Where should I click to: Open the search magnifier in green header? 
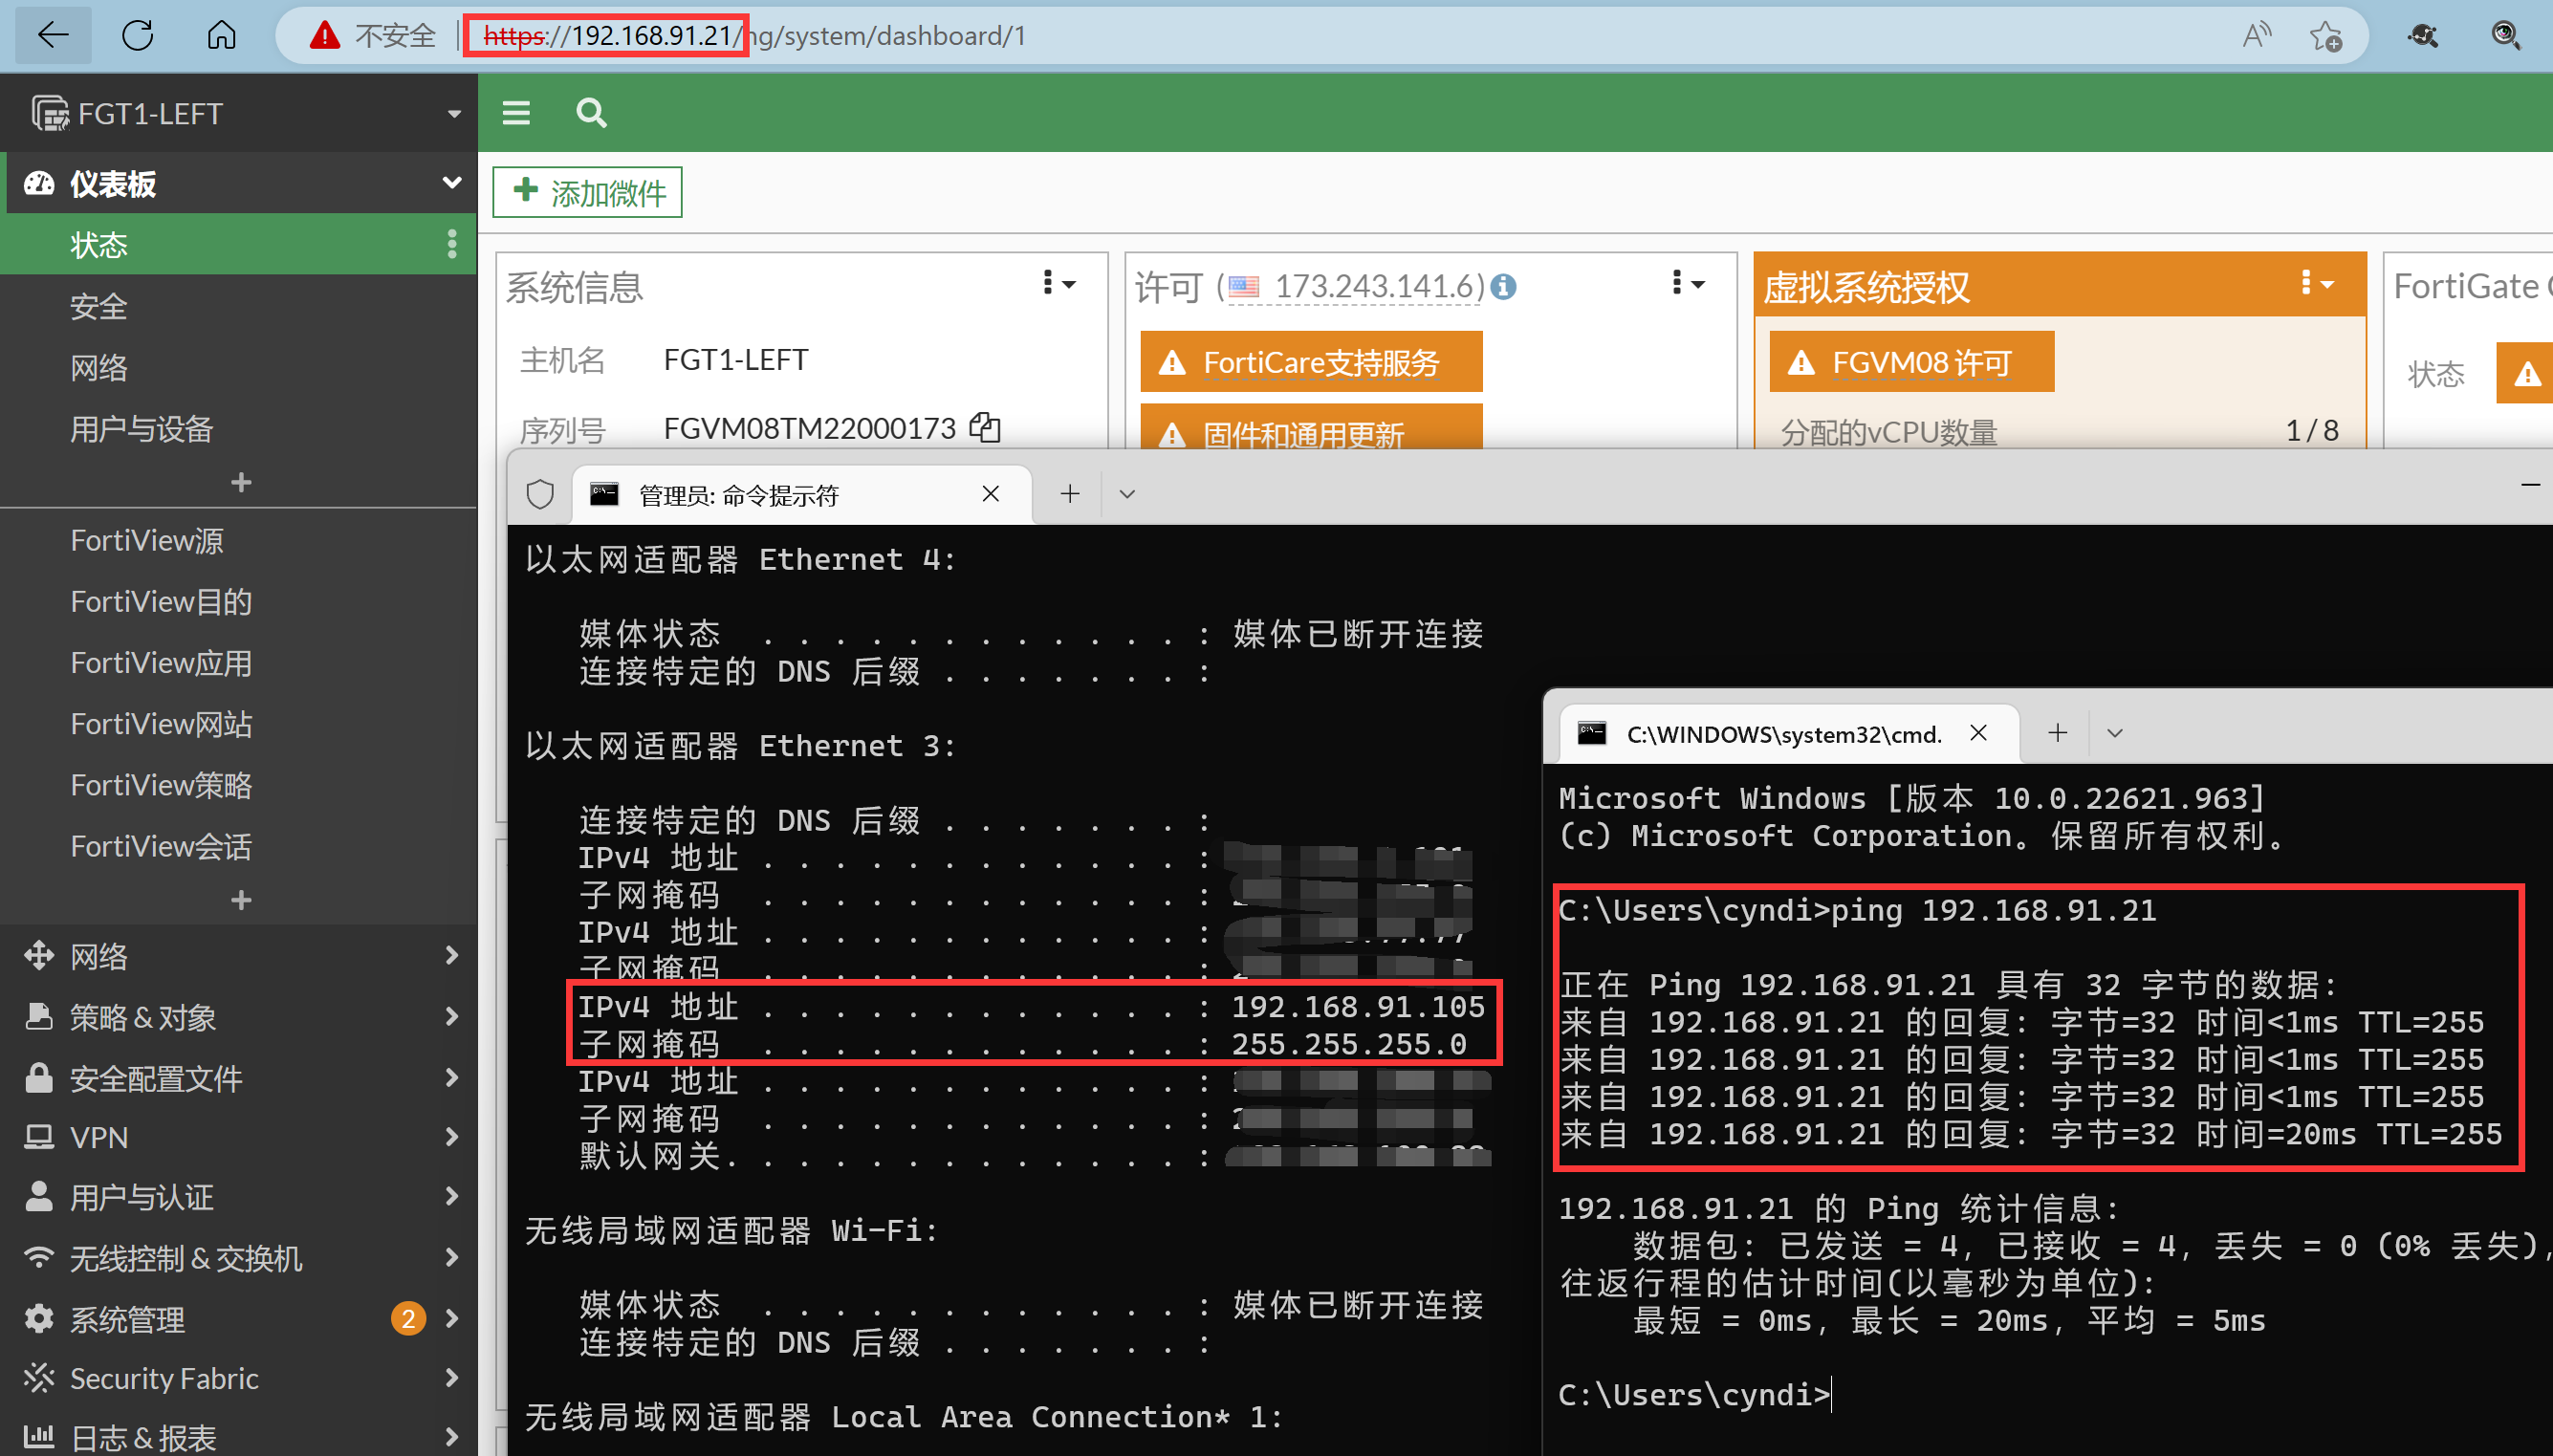[591, 113]
